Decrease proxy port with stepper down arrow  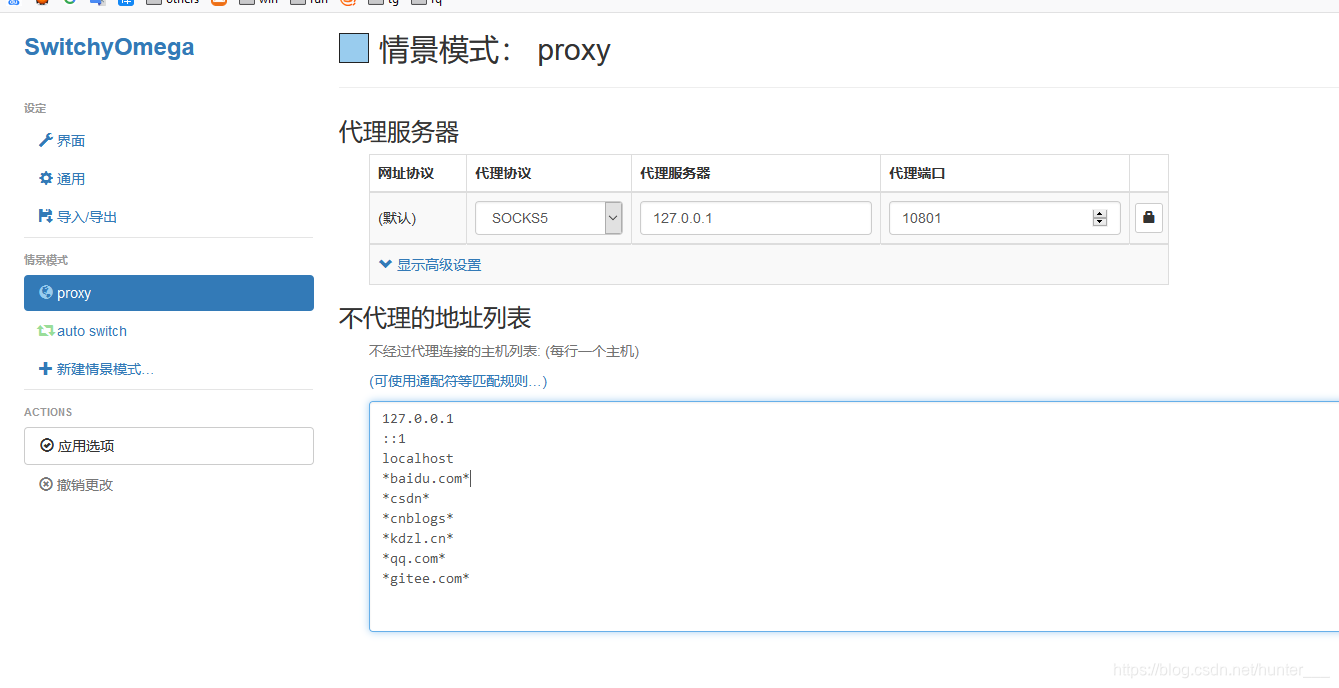[1100, 222]
